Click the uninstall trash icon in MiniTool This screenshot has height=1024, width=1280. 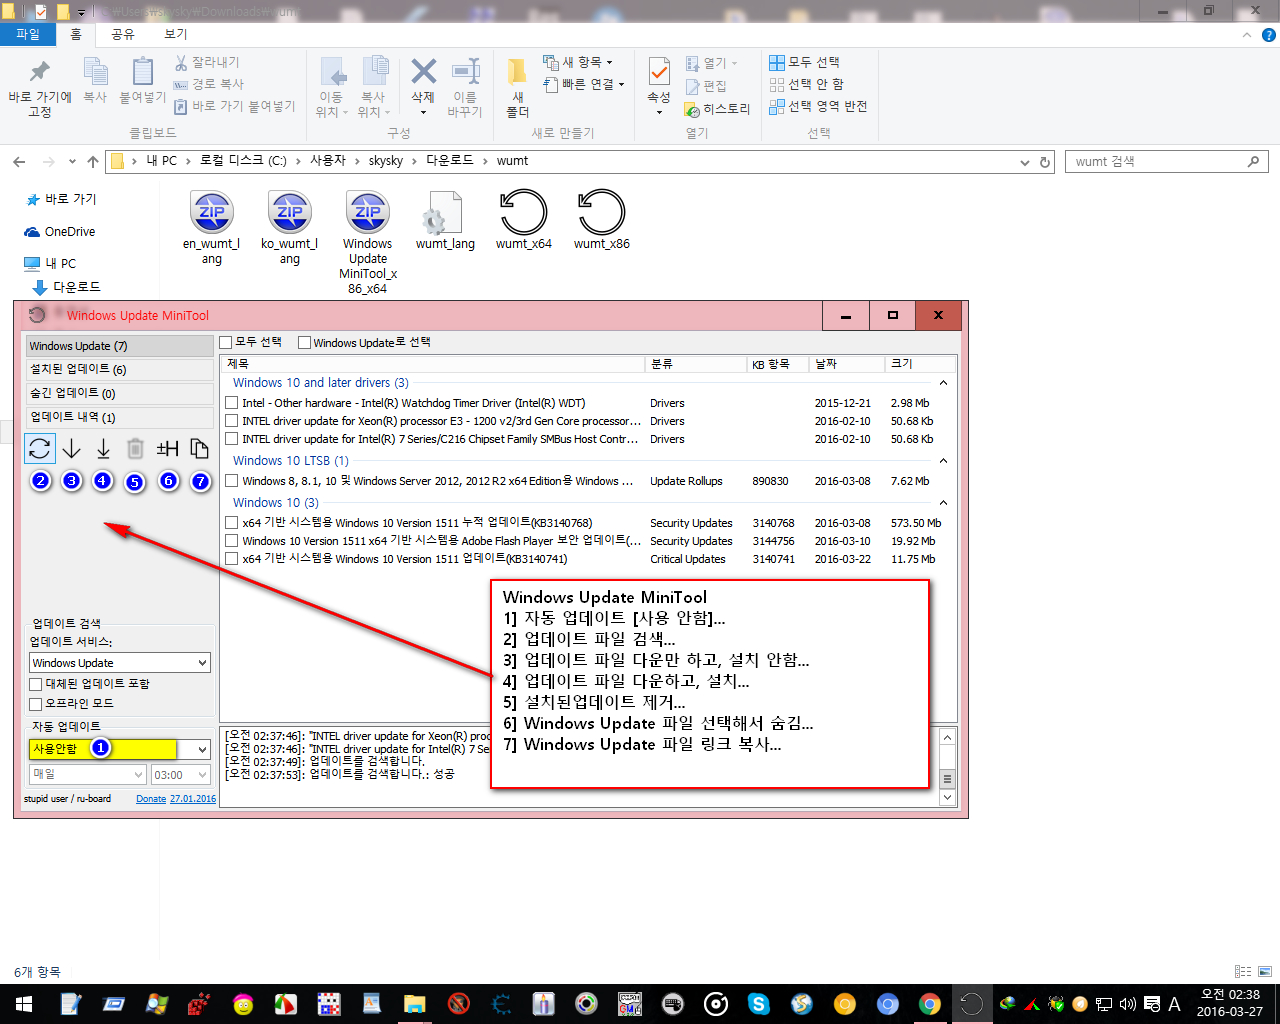click(x=135, y=449)
